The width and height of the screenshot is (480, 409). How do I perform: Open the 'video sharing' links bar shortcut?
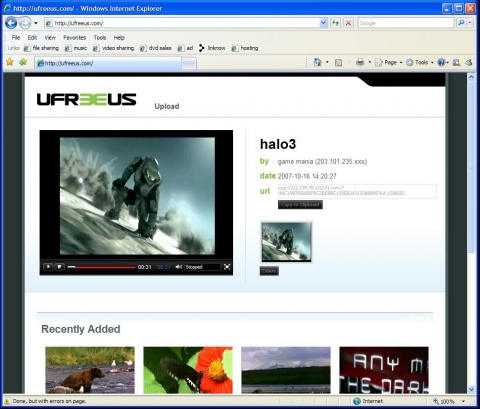pos(113,48)
